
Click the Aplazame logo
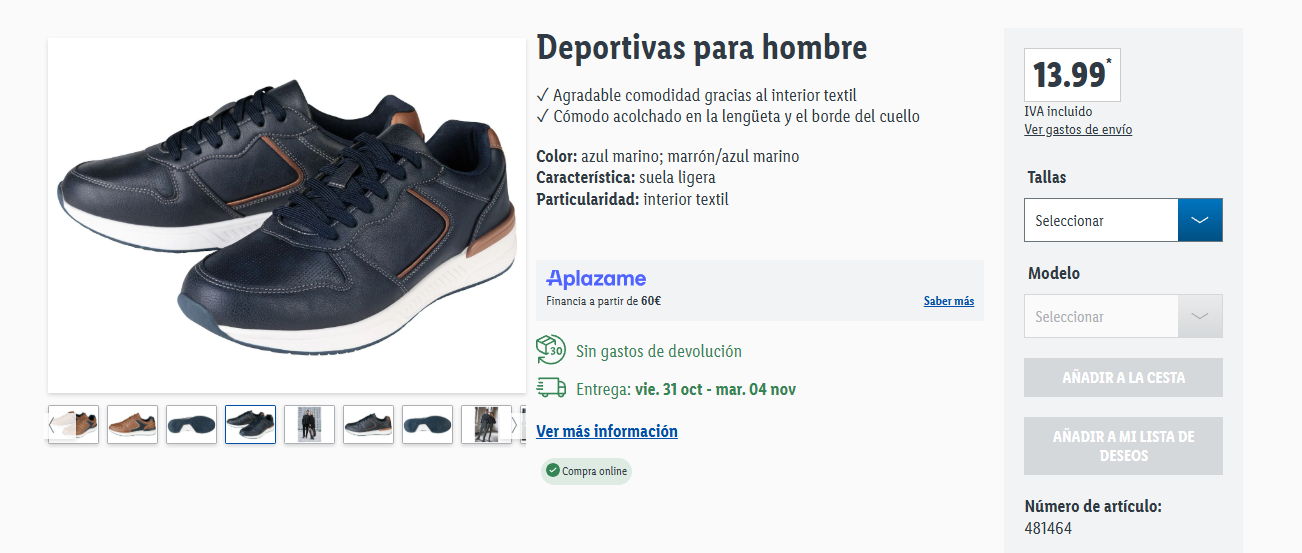click(x=596, y=279)
